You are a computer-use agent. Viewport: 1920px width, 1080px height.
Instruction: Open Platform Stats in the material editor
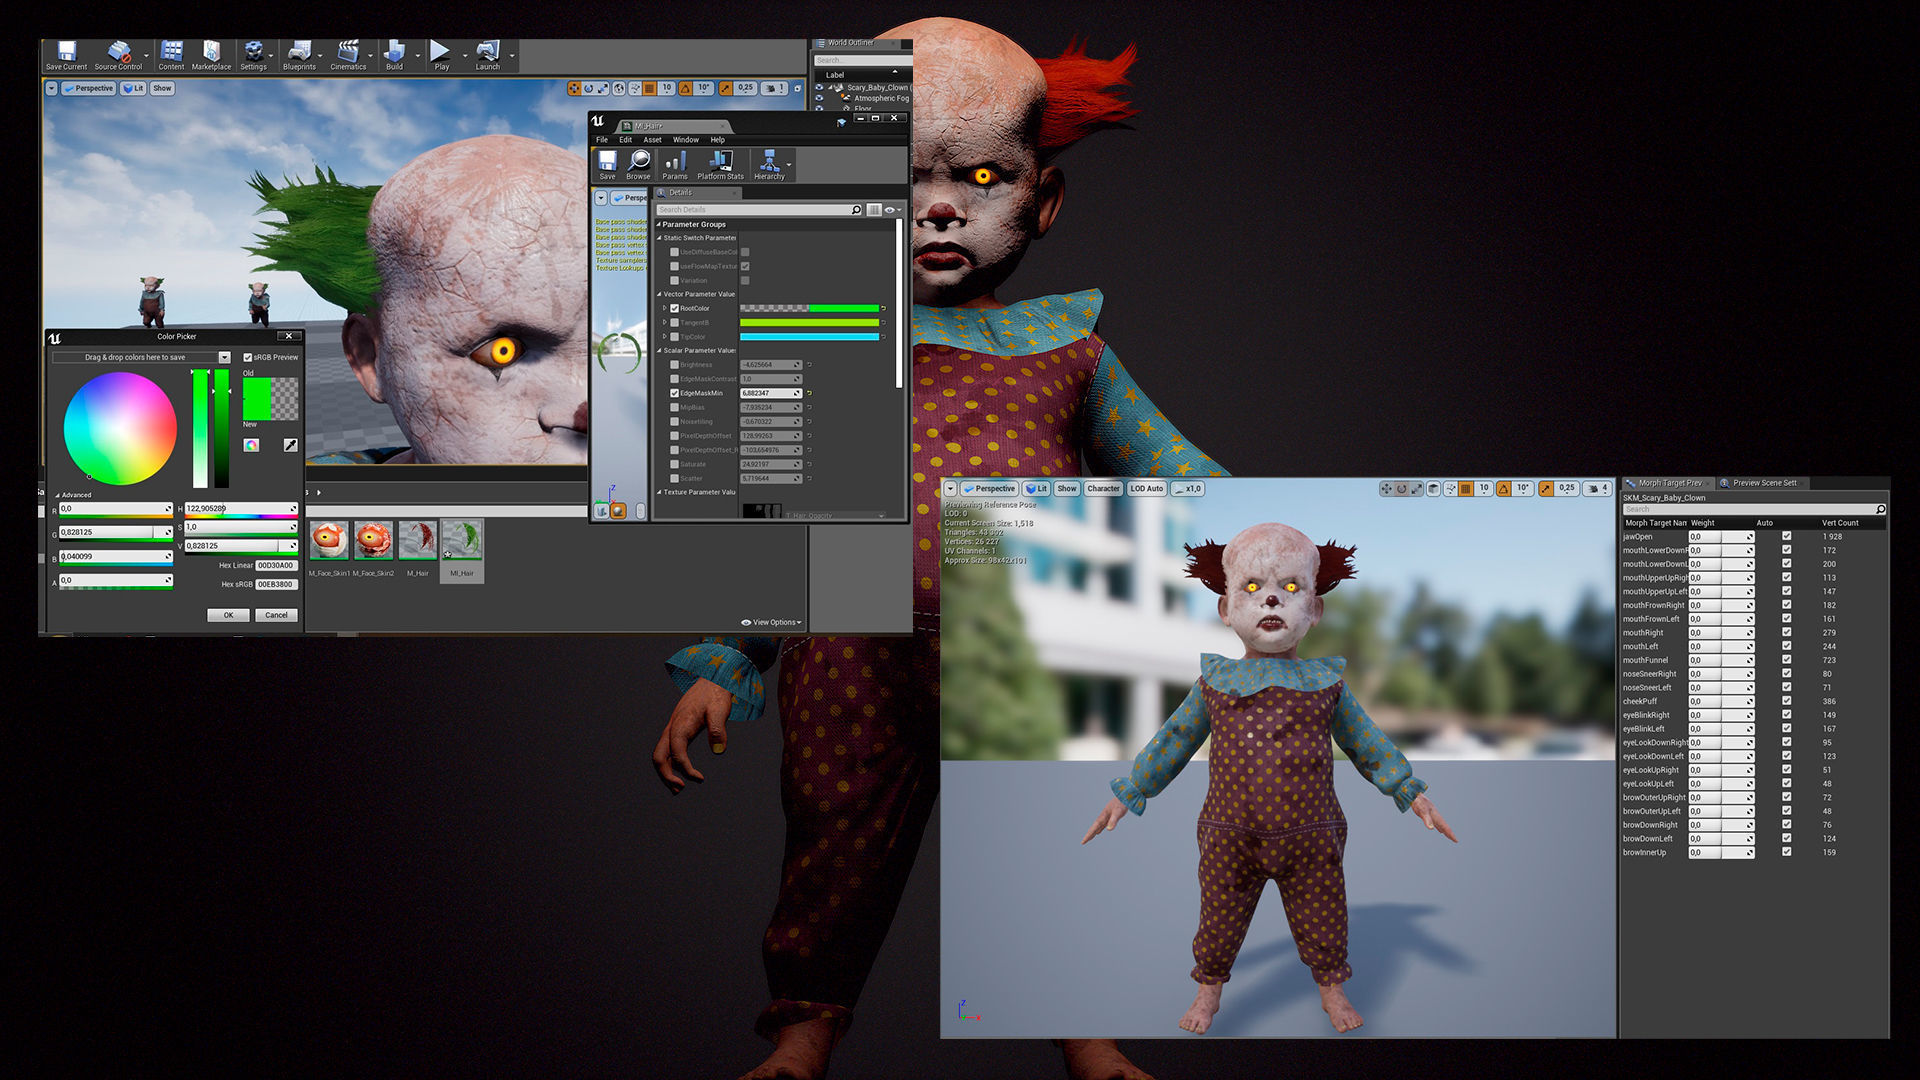(x=719, y=164)
